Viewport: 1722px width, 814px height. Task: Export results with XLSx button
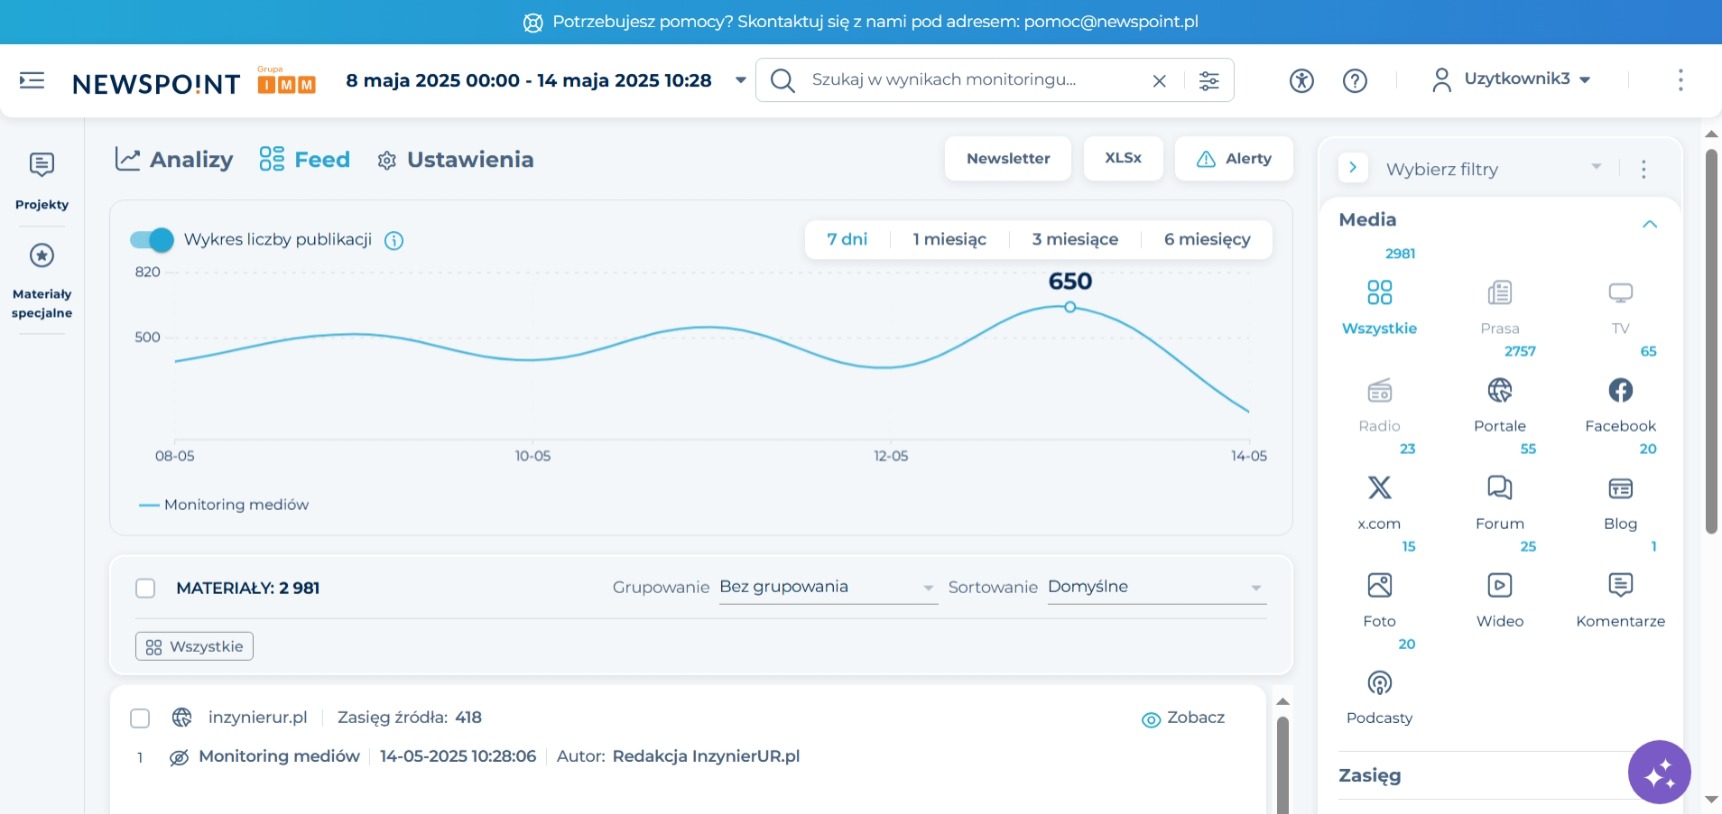[x=1123, y=158]
